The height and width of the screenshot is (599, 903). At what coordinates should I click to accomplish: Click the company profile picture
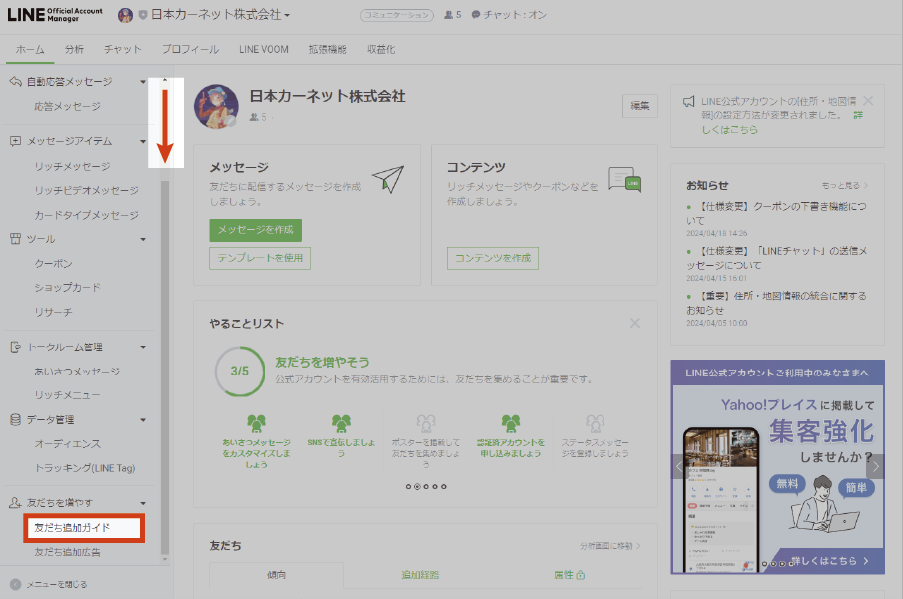[x=216, y=107]
